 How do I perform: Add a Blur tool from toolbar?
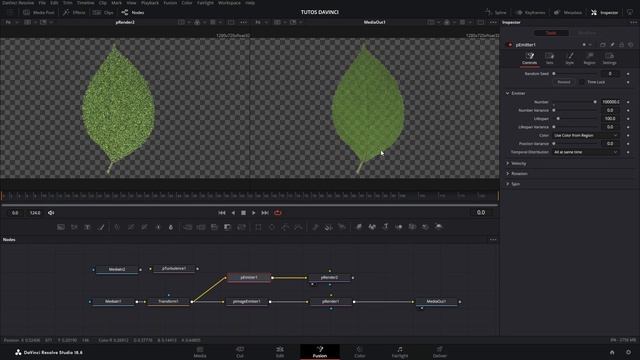pyautogui.click(x=171, y=227)
